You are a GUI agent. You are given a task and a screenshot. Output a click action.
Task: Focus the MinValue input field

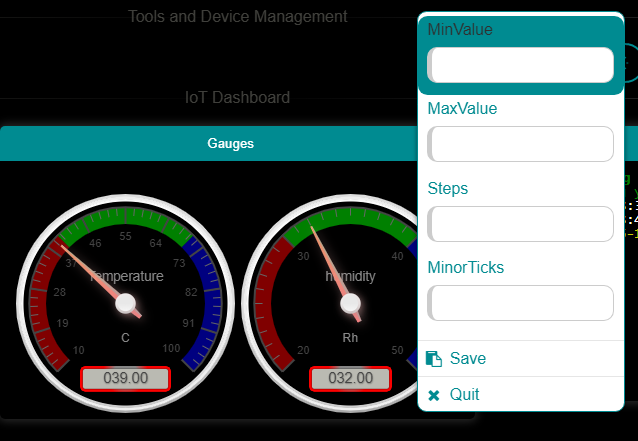[x=520, y=65]
